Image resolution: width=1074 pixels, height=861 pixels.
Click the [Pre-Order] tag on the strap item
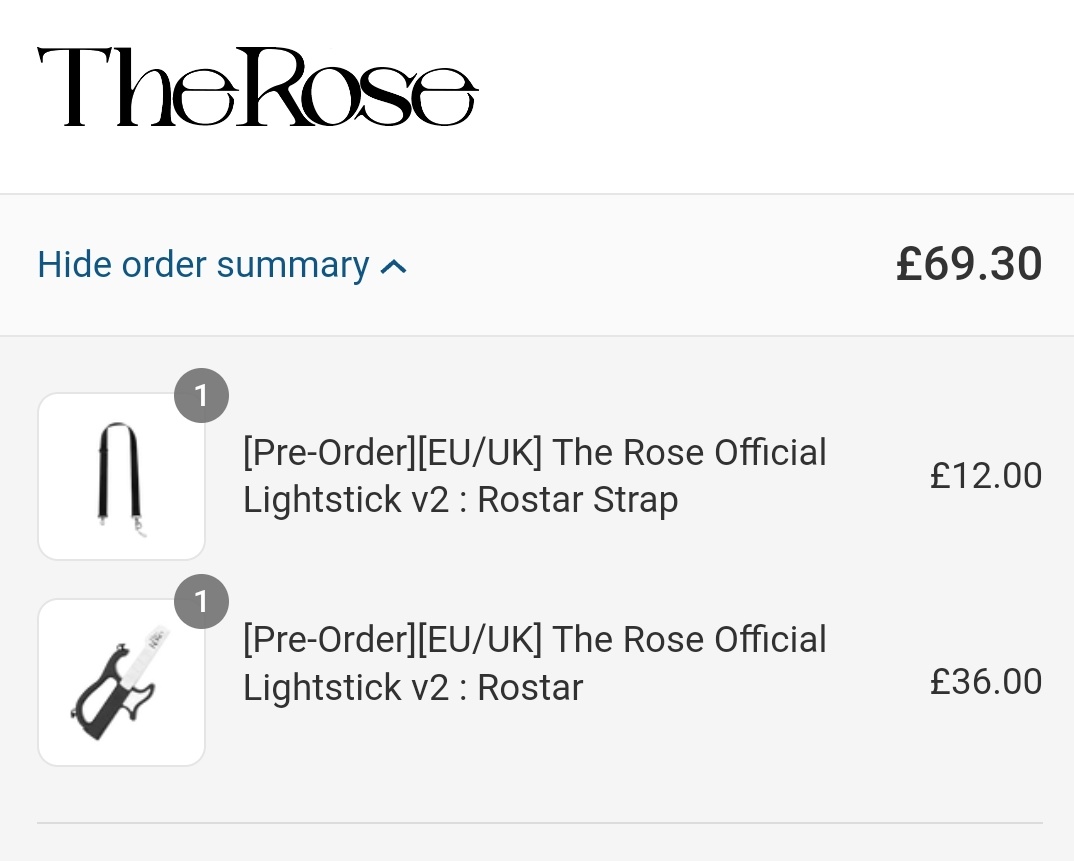(x=329, y=453)
